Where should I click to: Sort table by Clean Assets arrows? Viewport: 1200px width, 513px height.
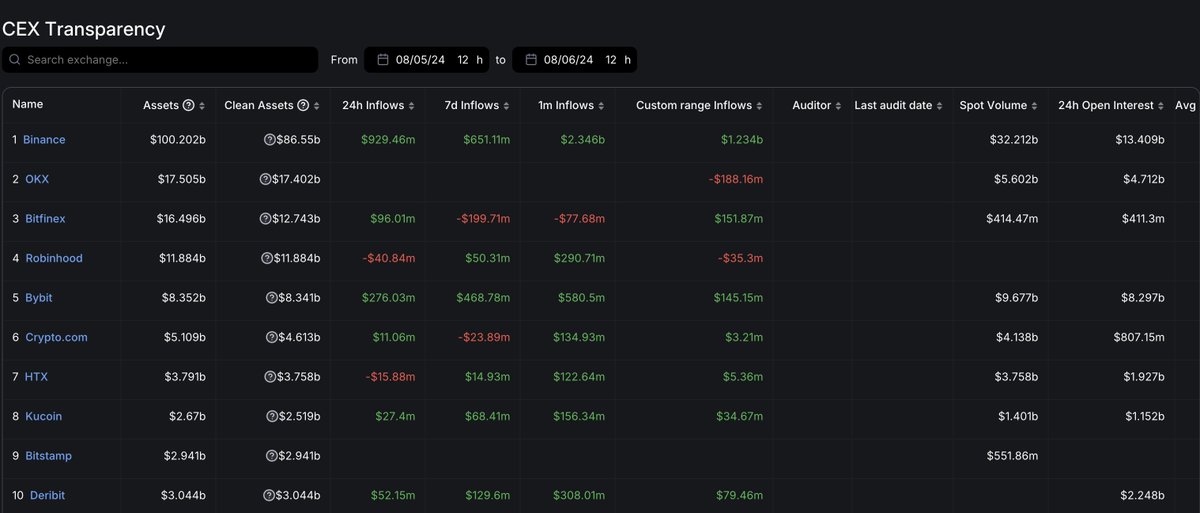tap(316, 106)
